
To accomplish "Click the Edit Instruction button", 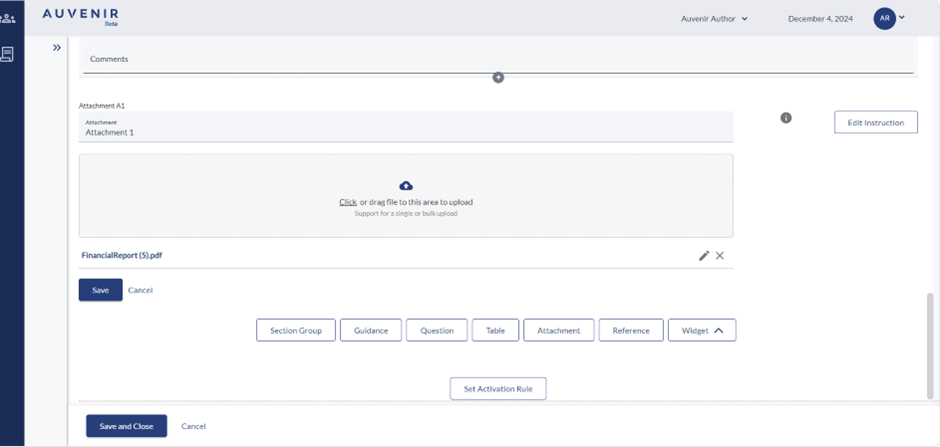I will tap(875, 122).
